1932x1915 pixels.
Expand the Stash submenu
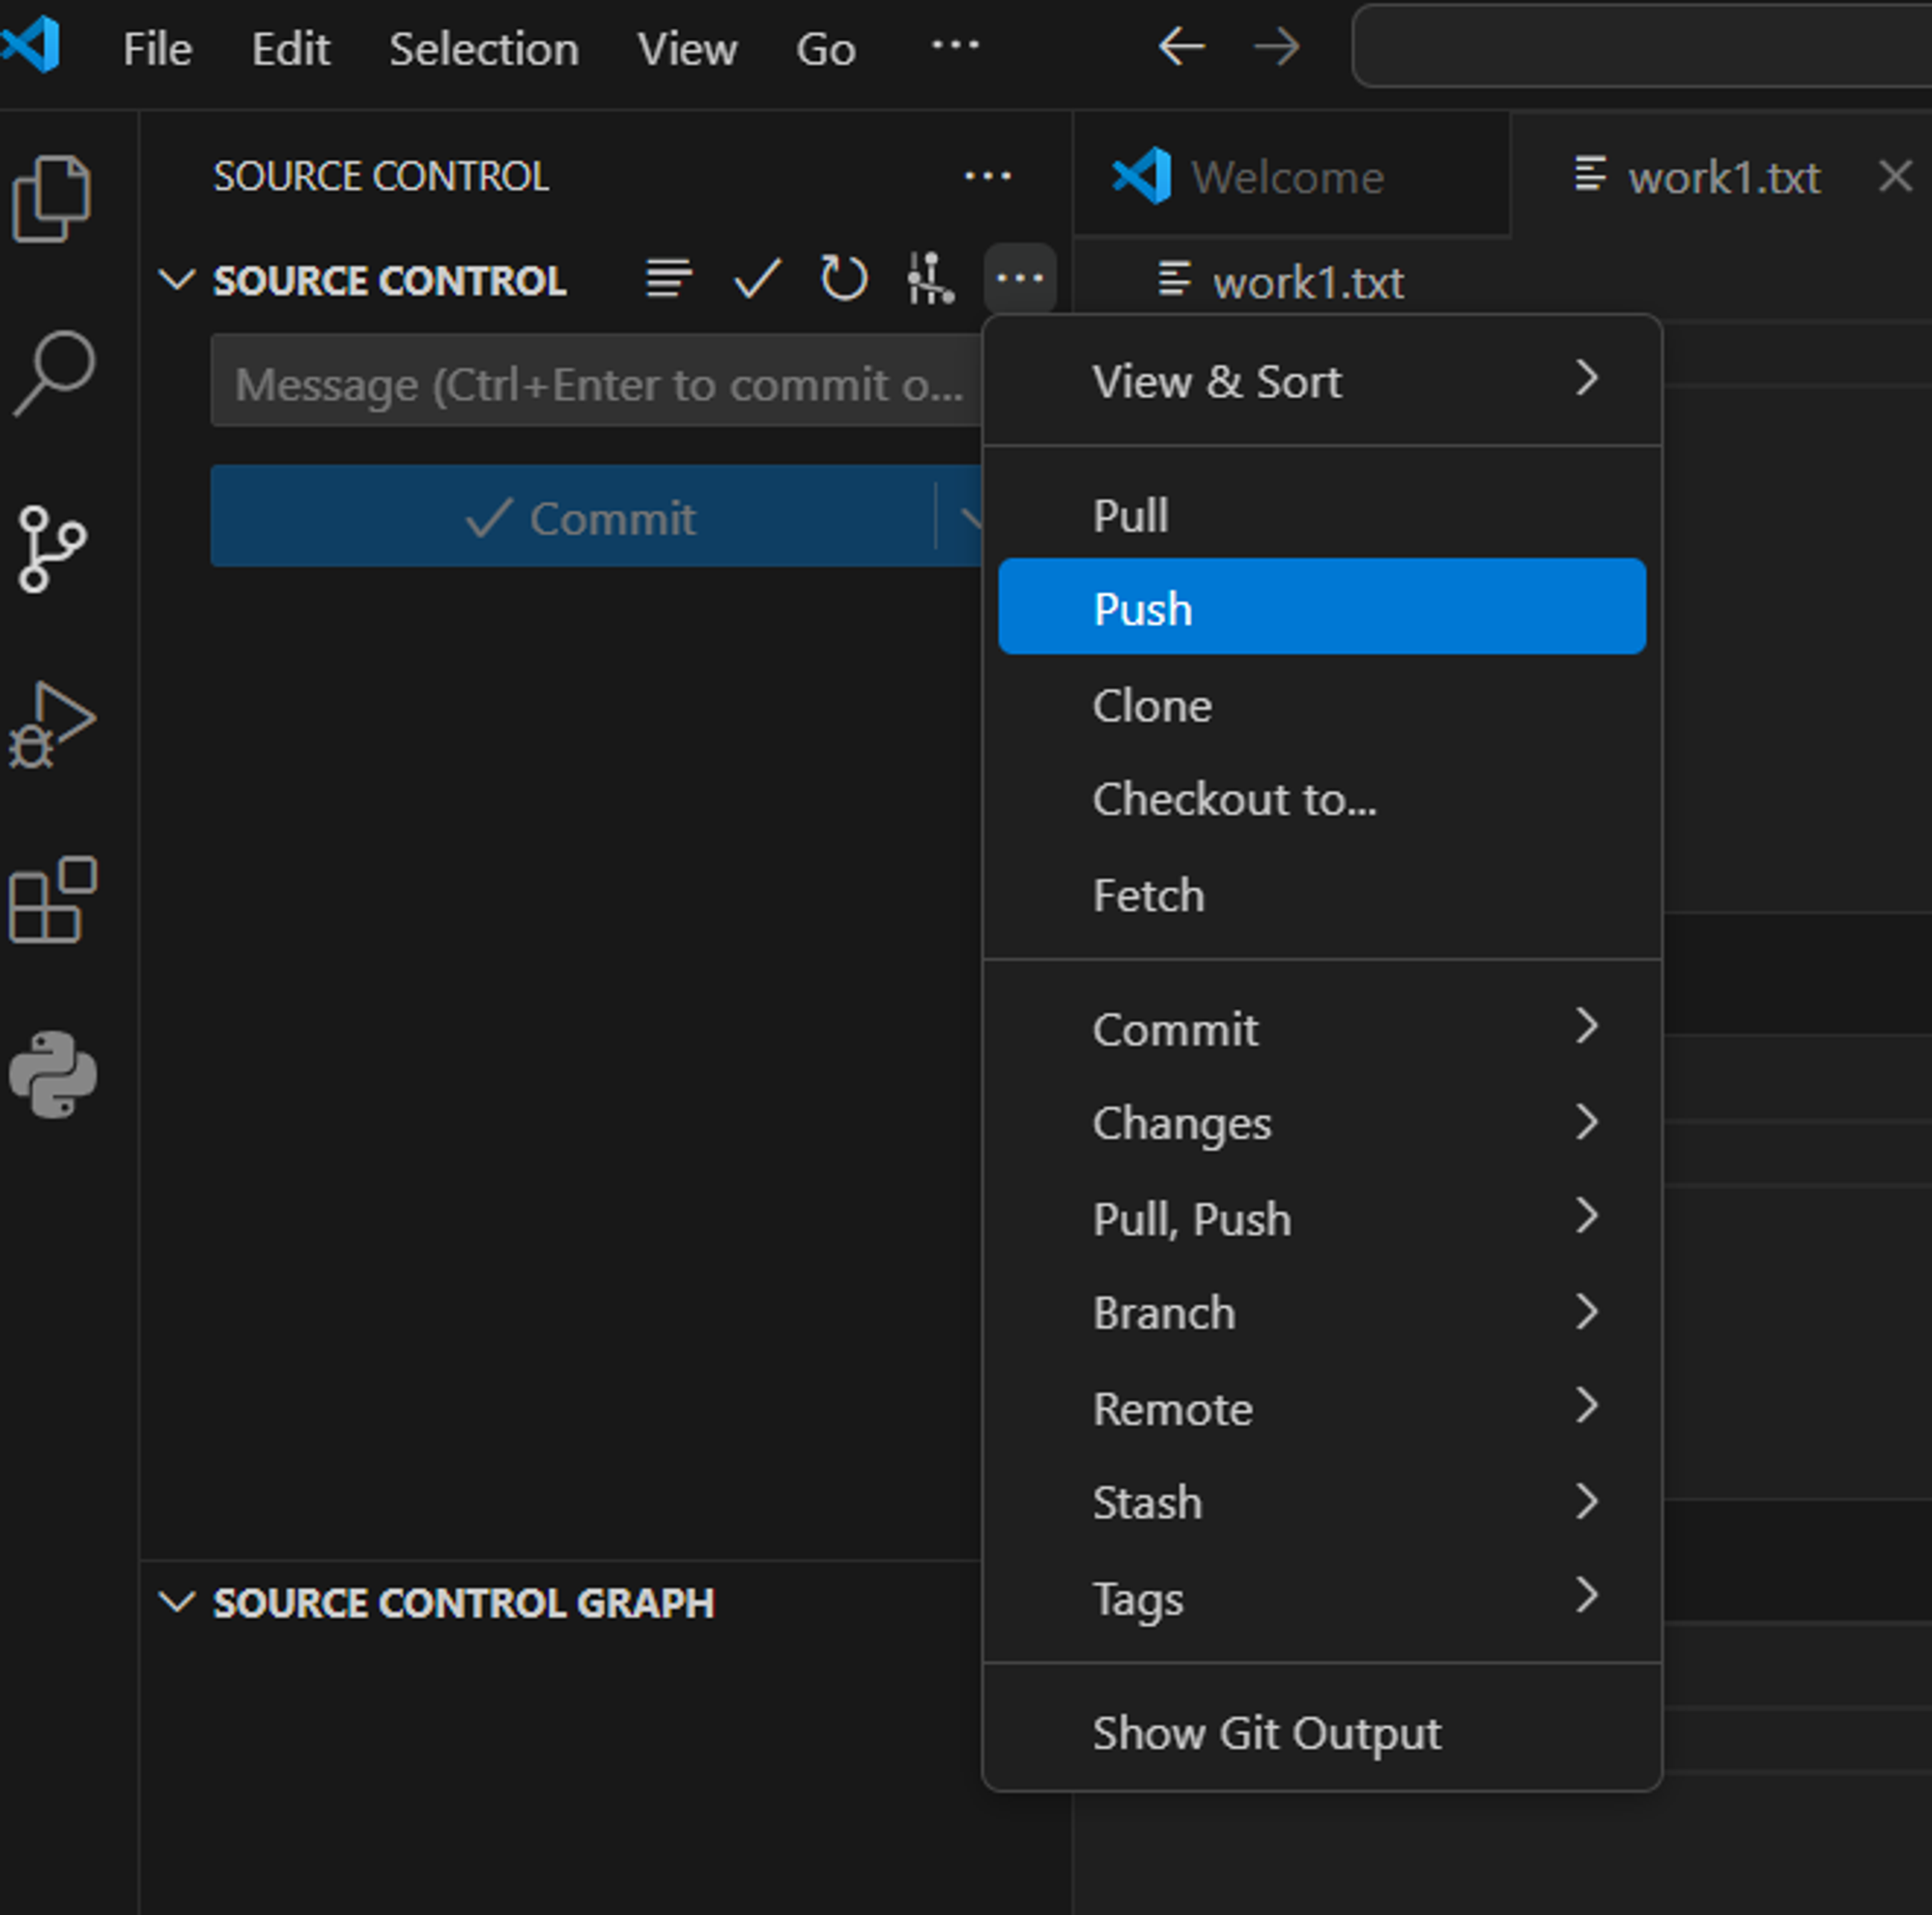point(1322,1503)
